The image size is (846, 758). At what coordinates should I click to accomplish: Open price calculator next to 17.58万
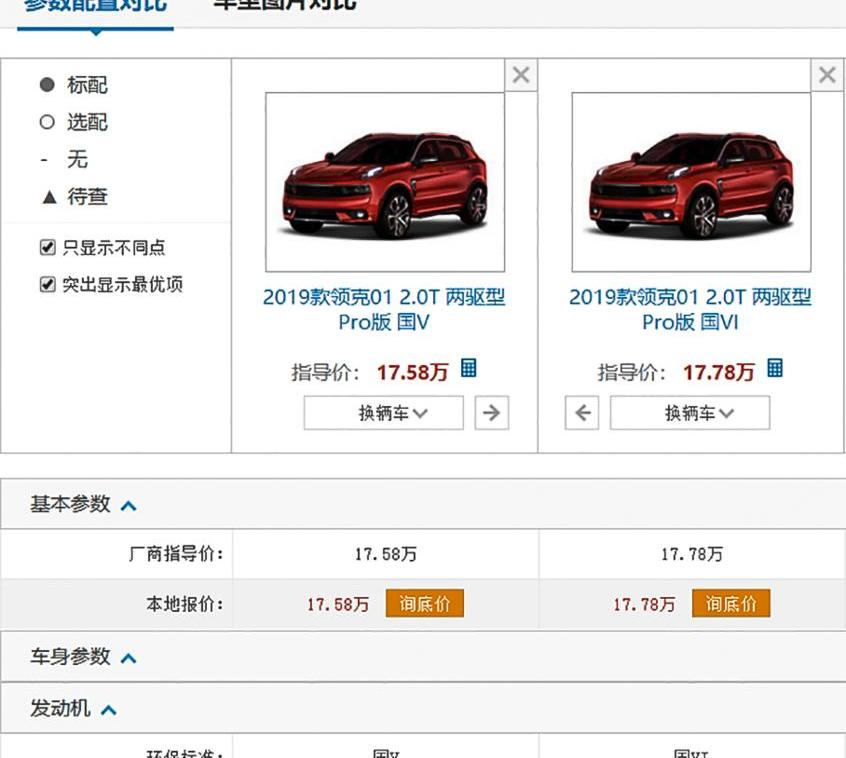point(468,368)
